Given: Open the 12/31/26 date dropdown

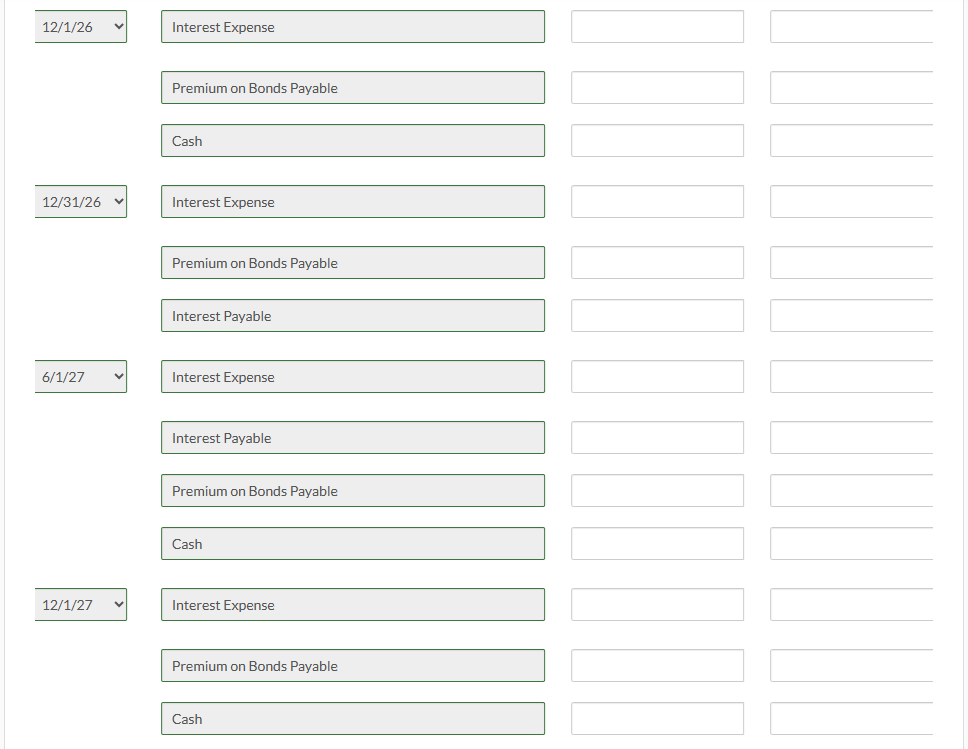Looking at the screenshot, I should 80,201.
